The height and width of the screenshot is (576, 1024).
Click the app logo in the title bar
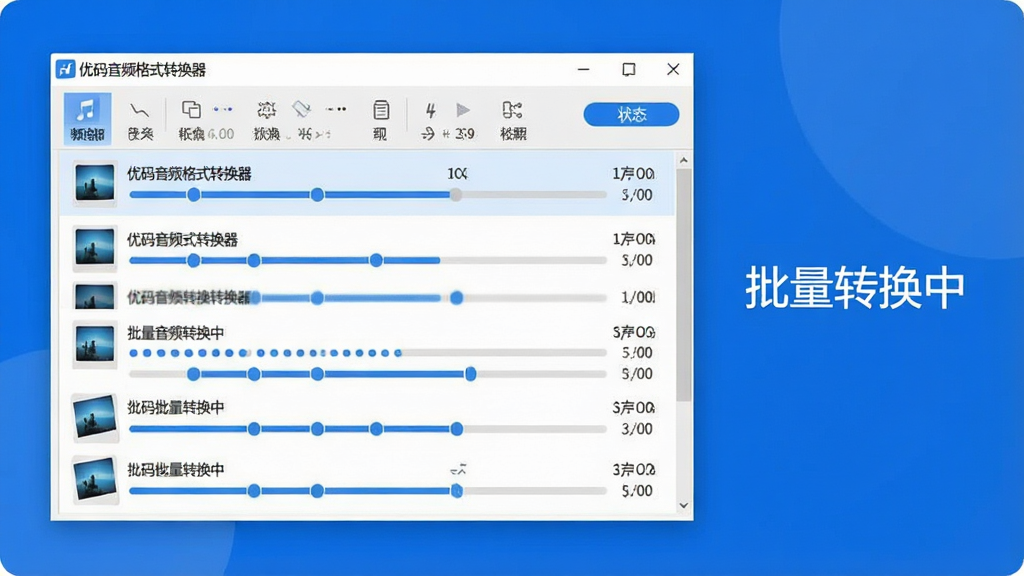[65, 69]
